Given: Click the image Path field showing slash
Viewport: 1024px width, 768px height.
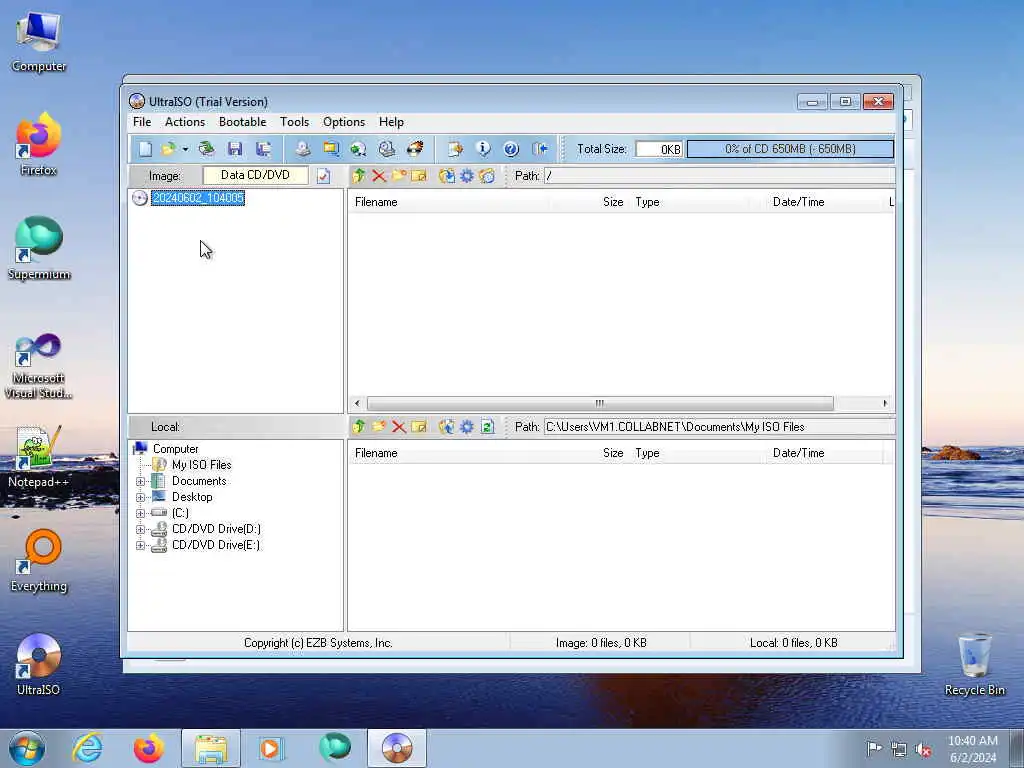Looking at the screenshot, I should 719,176.
